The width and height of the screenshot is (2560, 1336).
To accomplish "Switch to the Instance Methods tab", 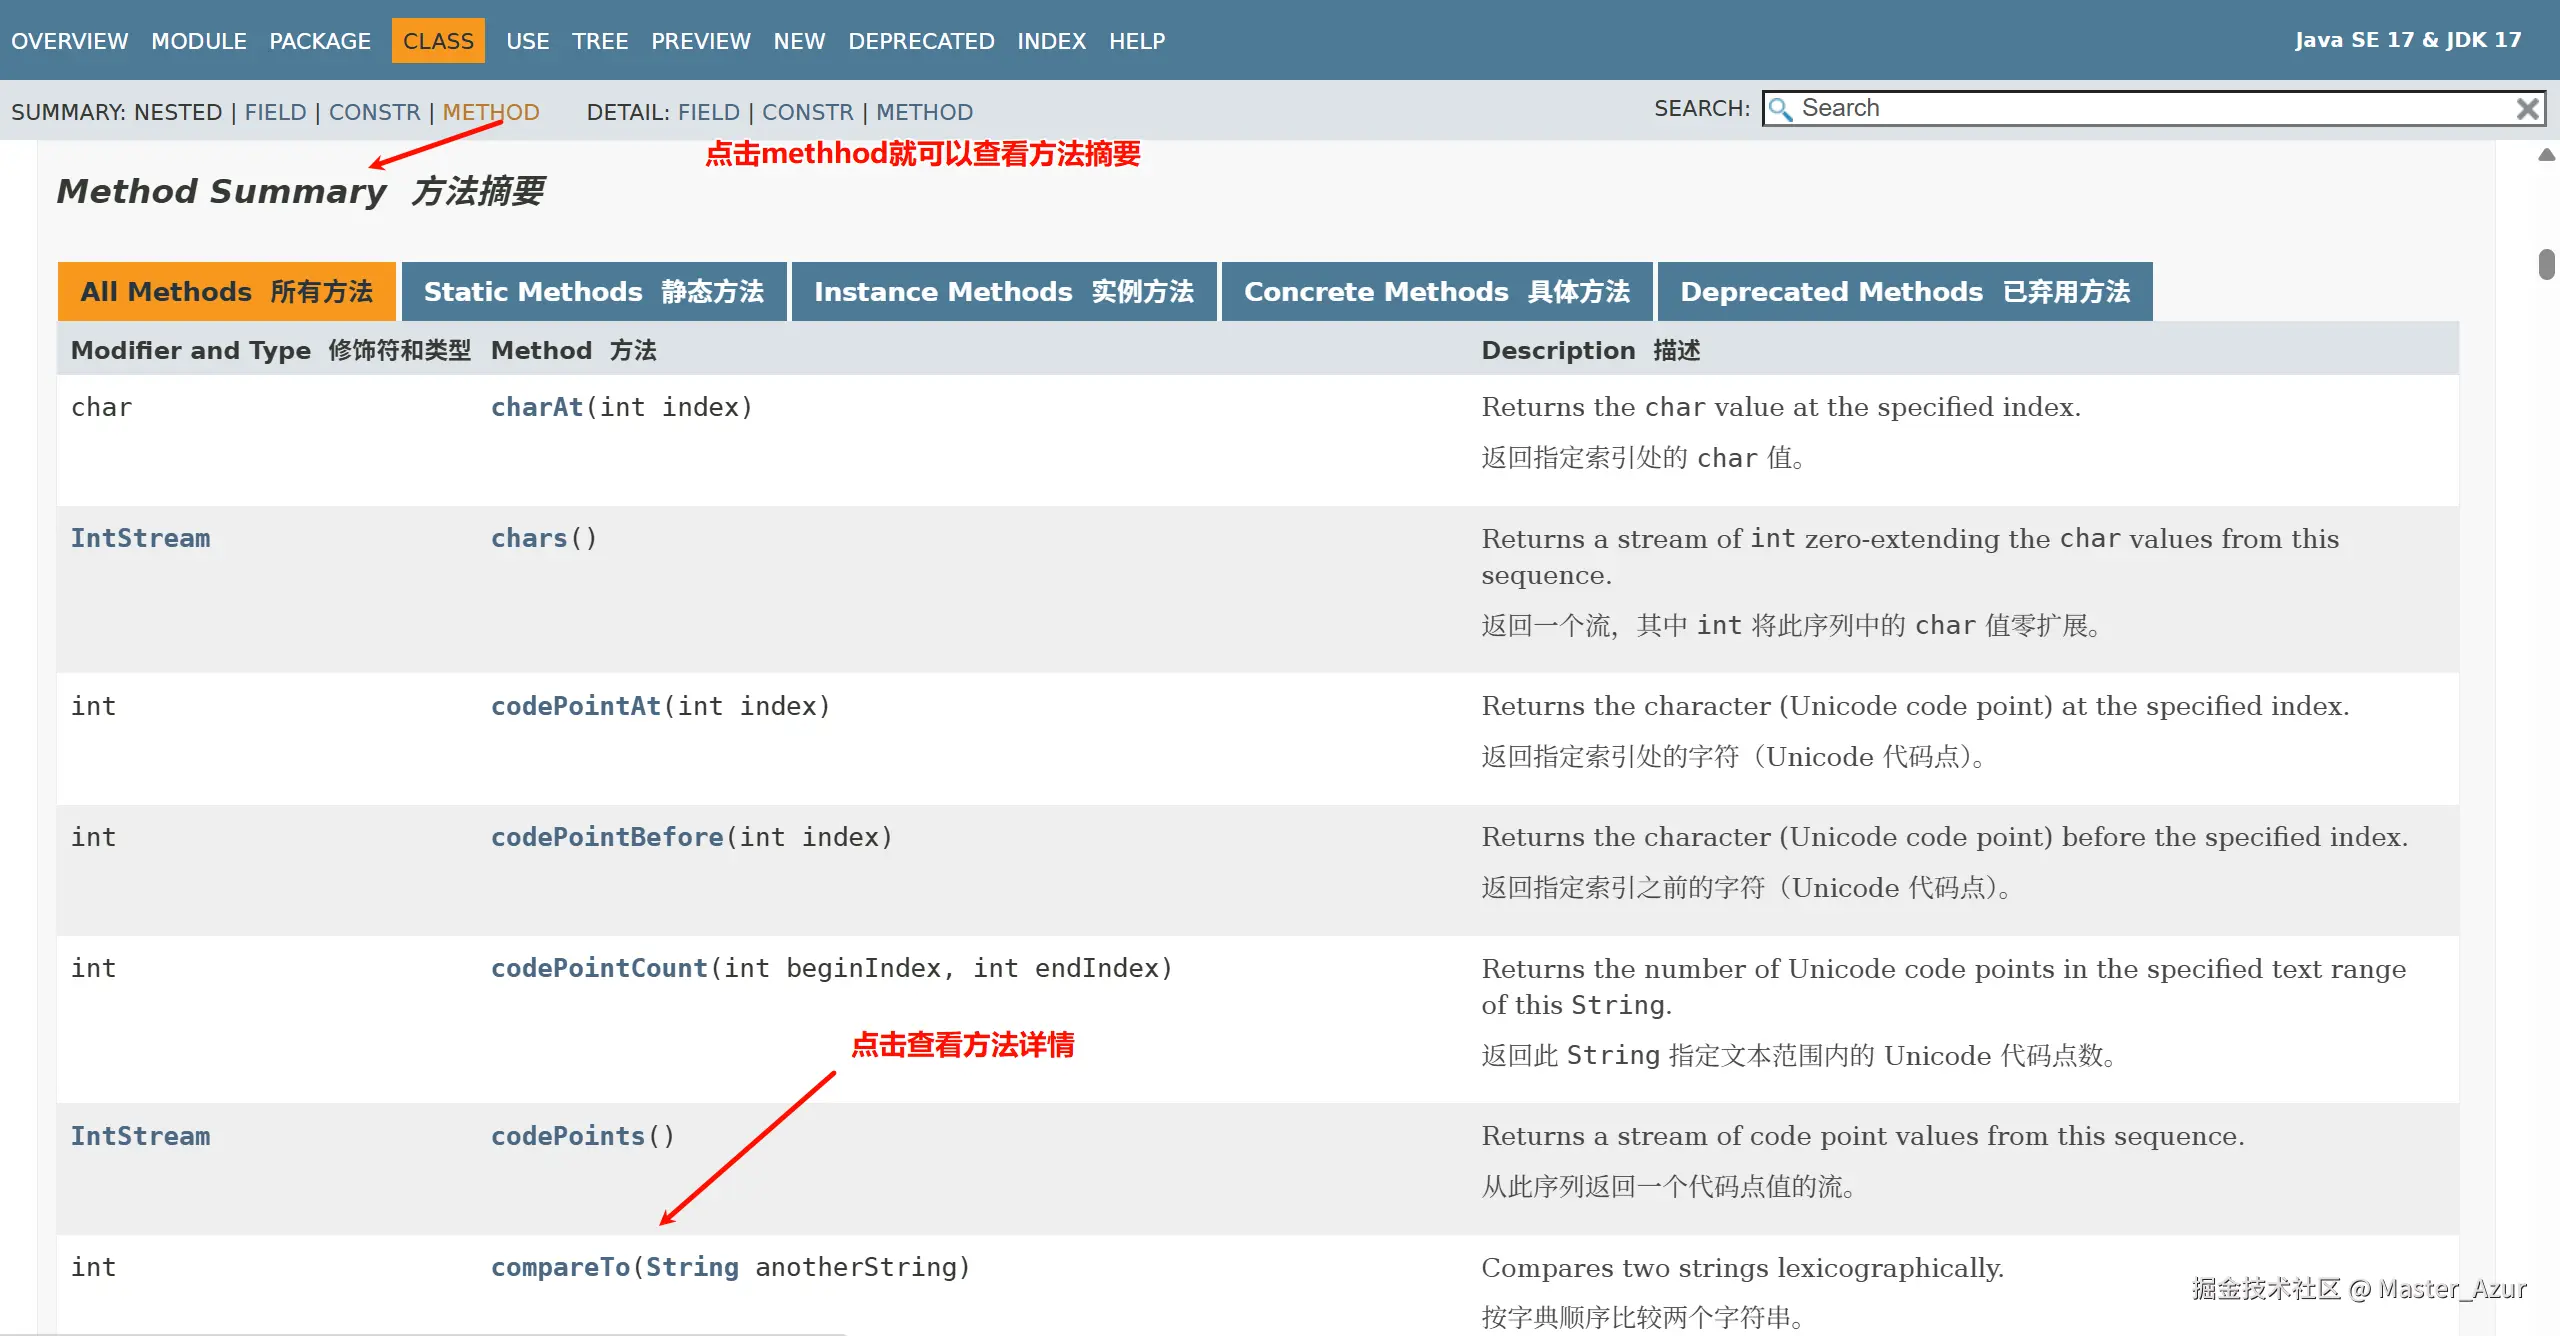I will coord(1003,291).
